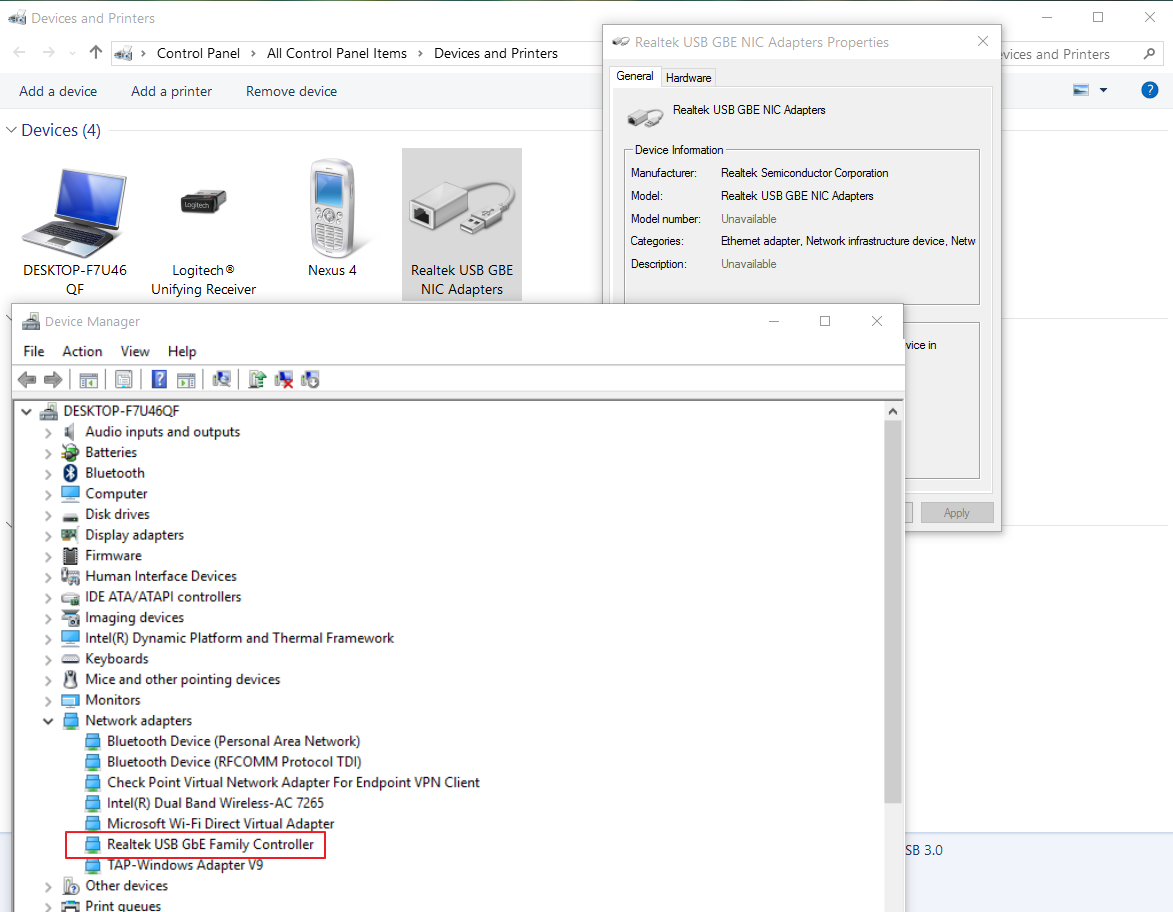Viewport: 1173px width, 912px height.
Task: Expand the Batteries category
Action: (x=48, y=453)
